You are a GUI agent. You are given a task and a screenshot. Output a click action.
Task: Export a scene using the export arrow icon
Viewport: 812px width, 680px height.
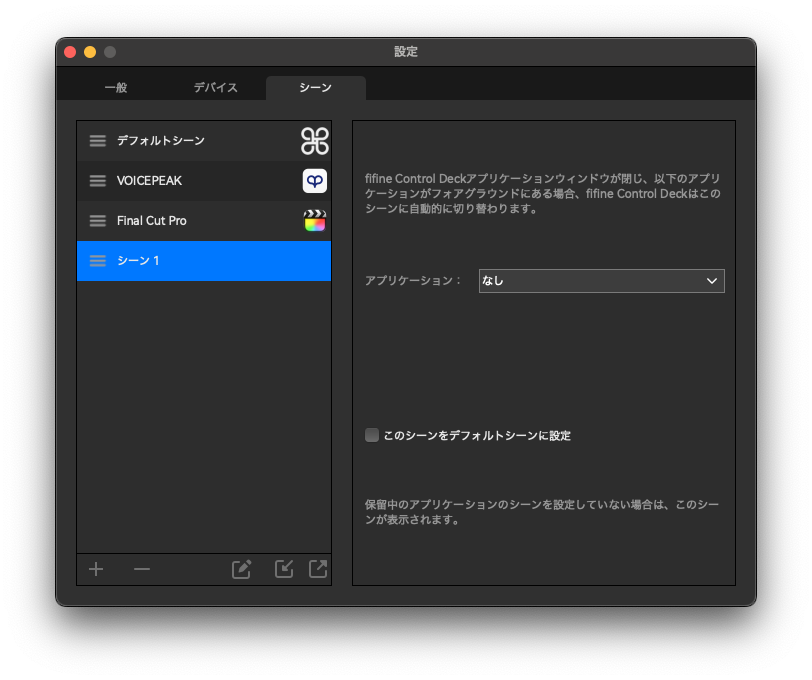point(317,569)
